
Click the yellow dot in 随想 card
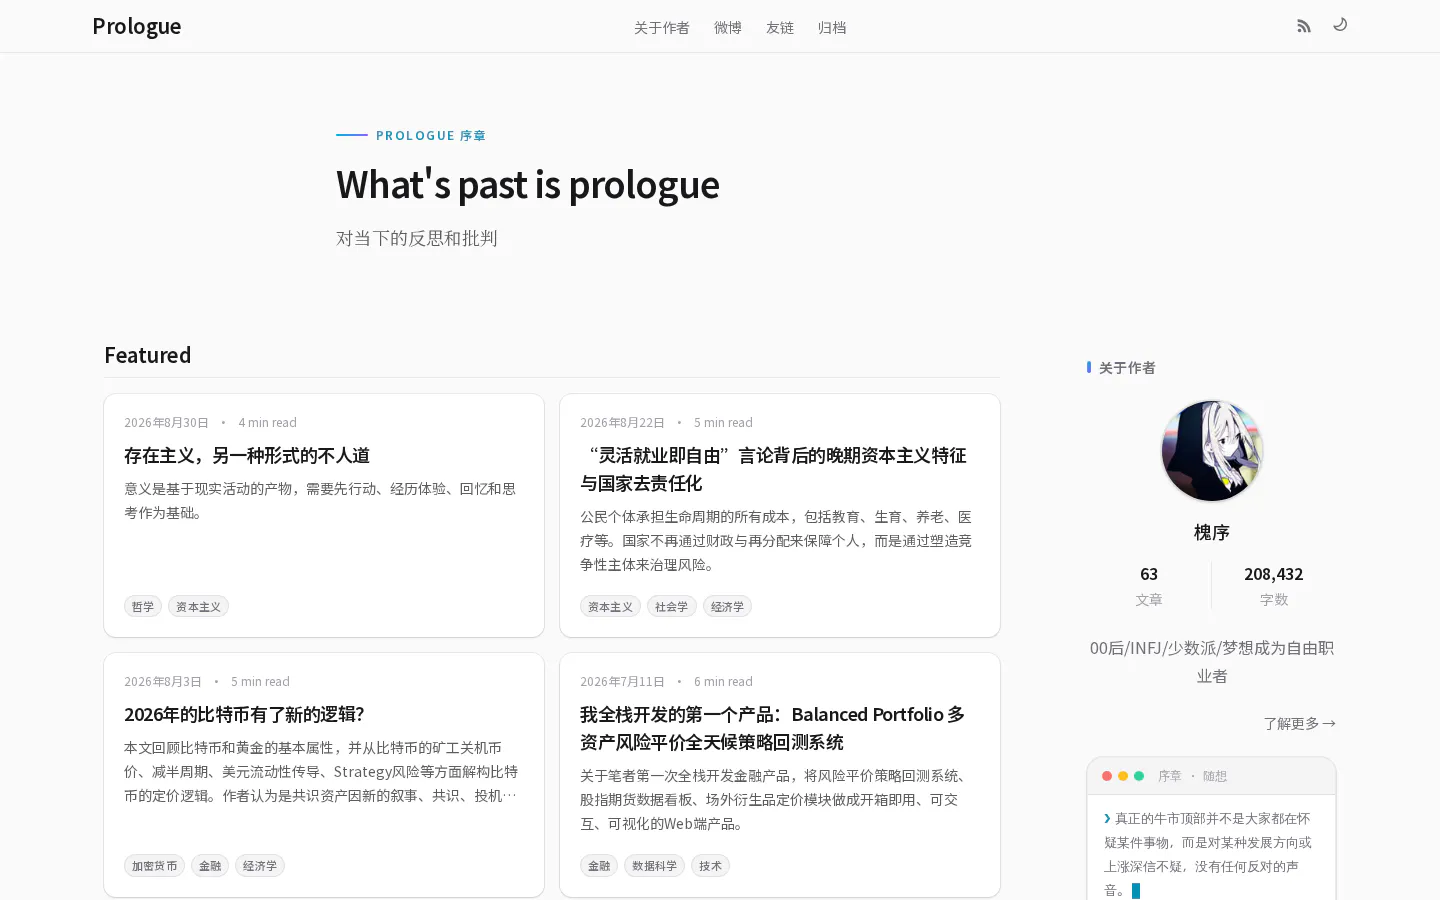[1123, 776]
